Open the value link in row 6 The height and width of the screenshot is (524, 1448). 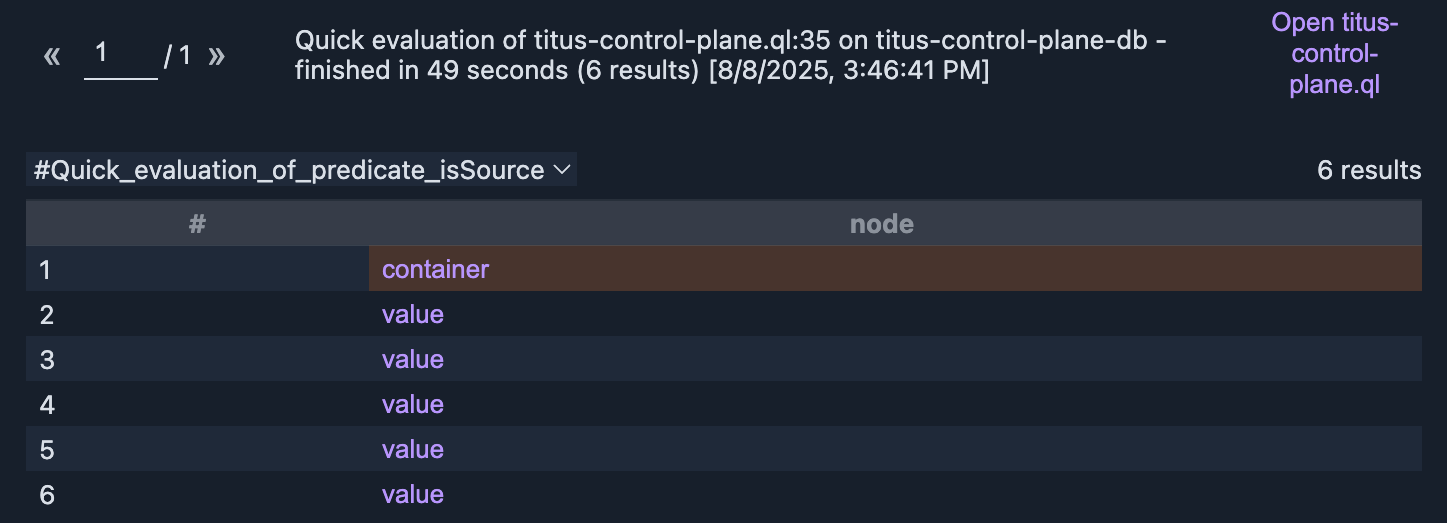pyautogui.click(x=412, y=494)
